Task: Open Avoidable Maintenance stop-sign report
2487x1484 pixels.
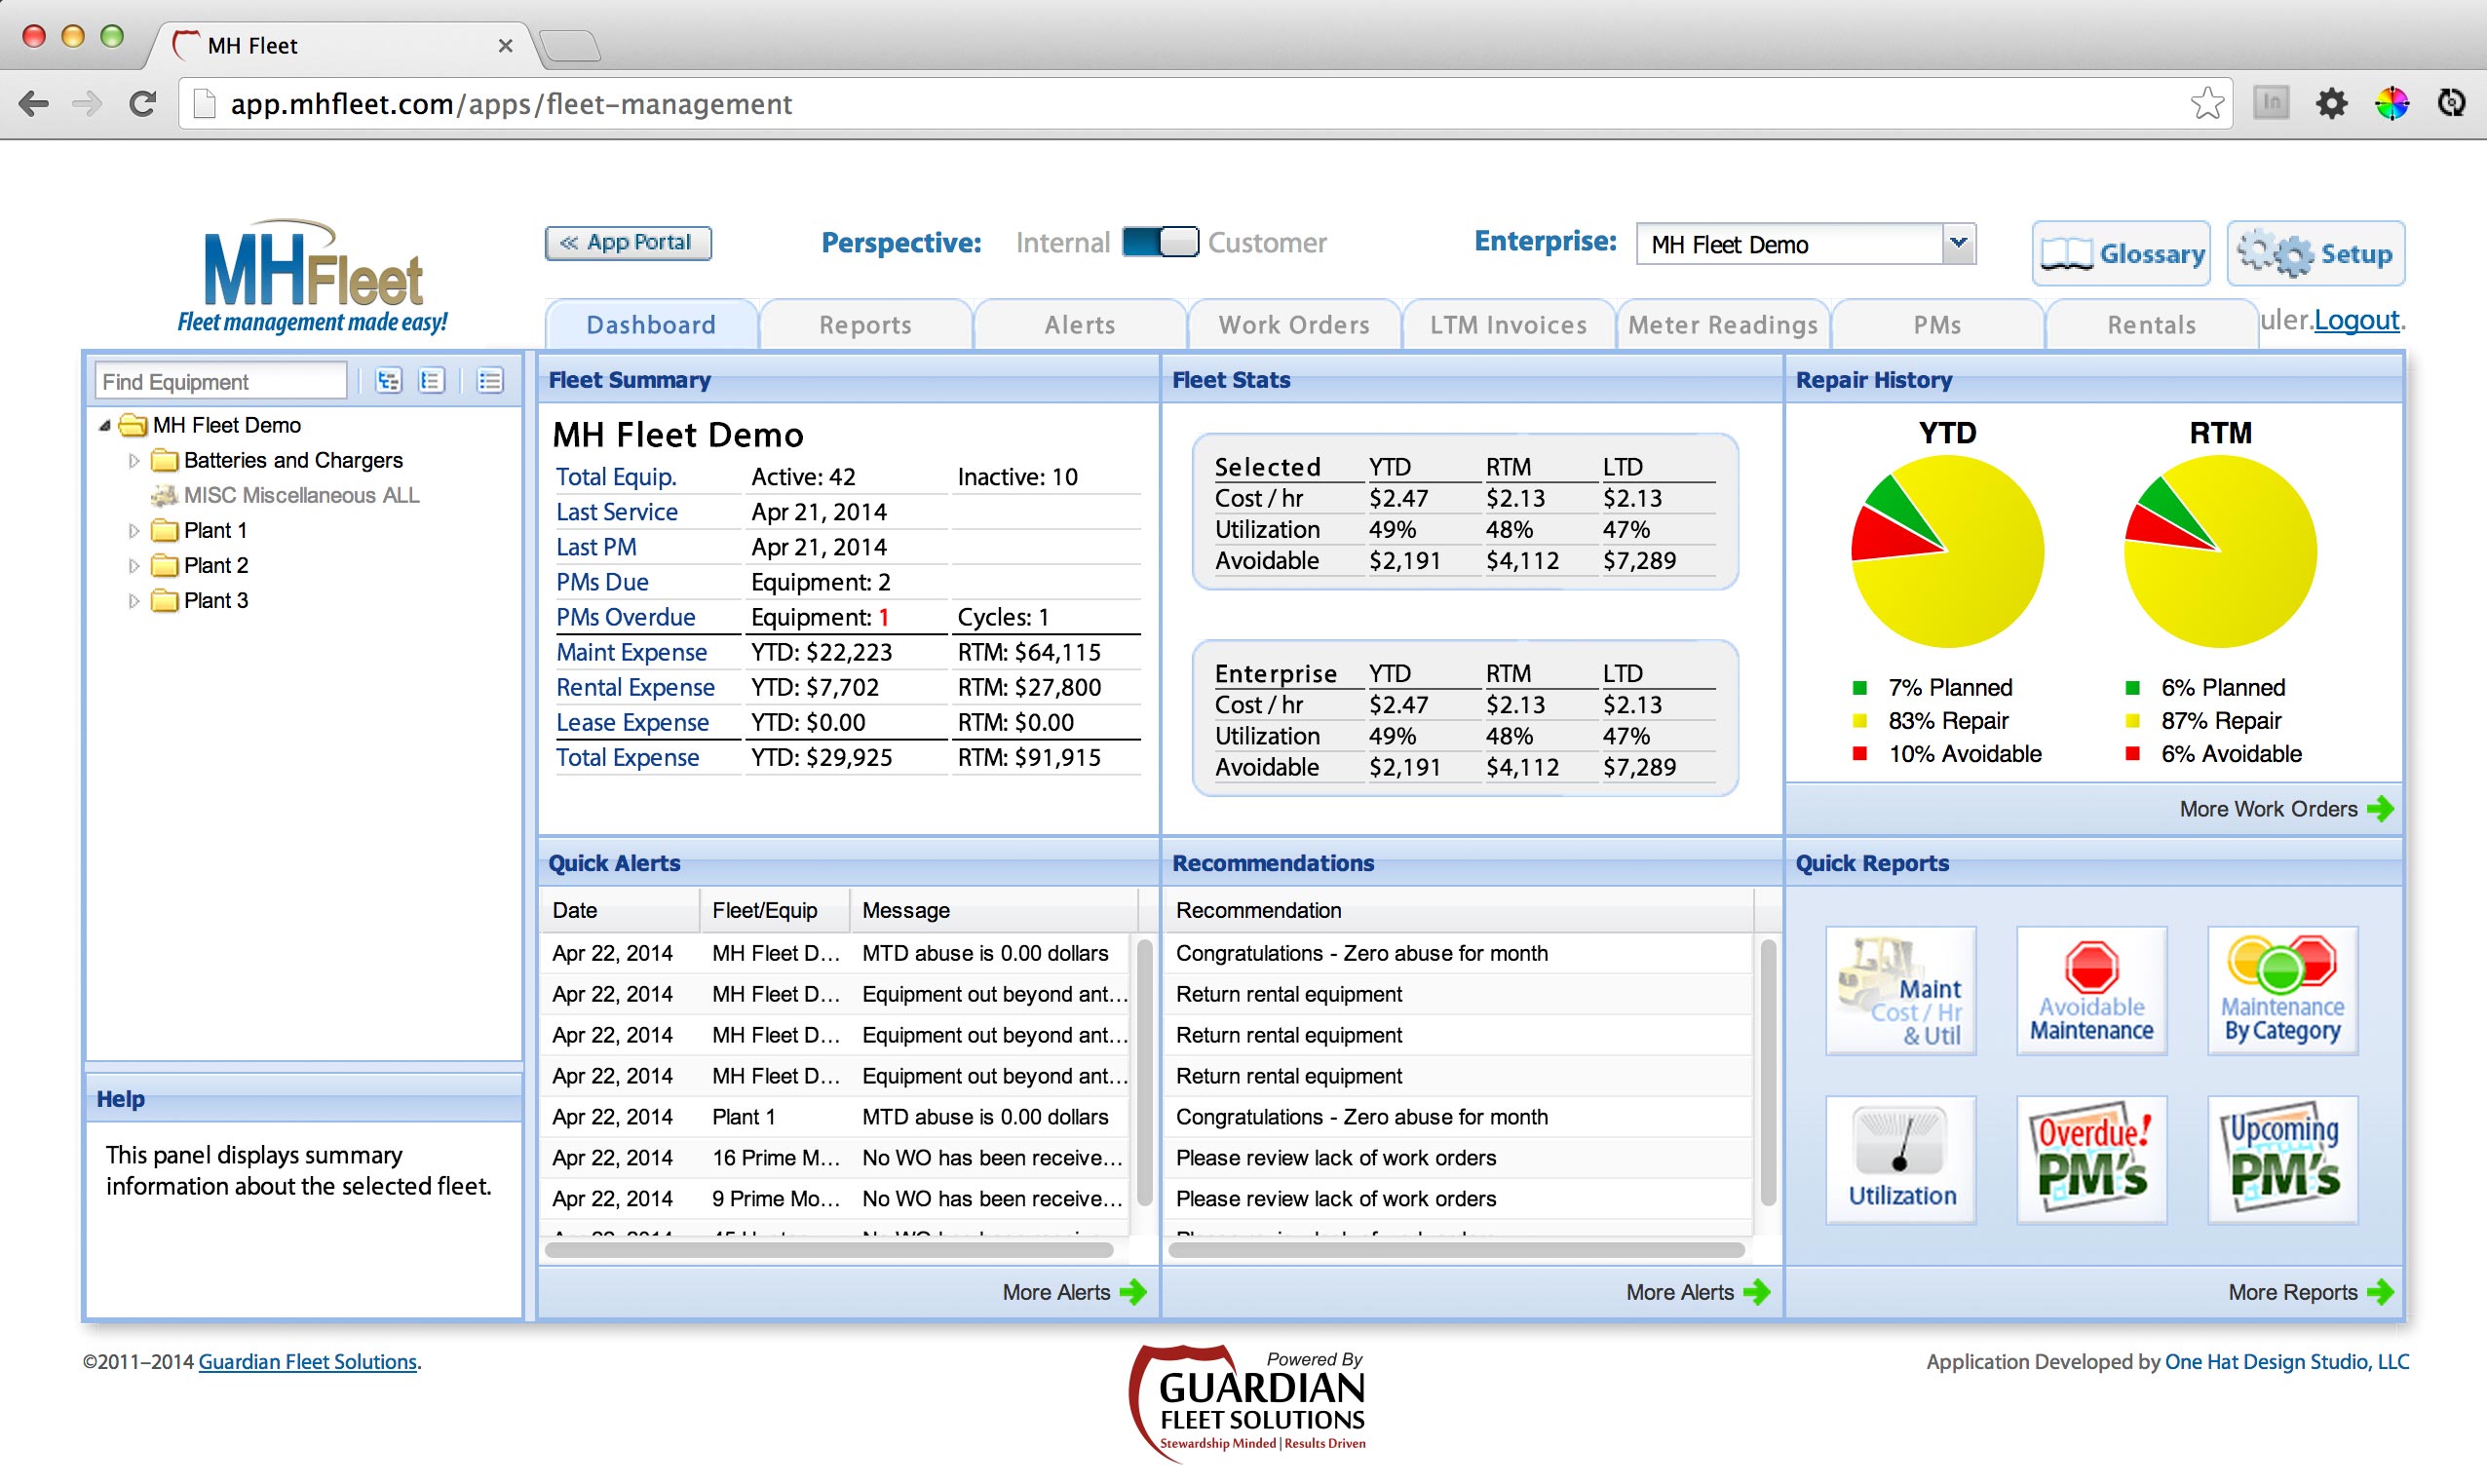Action: click(x=2091, y=990)
